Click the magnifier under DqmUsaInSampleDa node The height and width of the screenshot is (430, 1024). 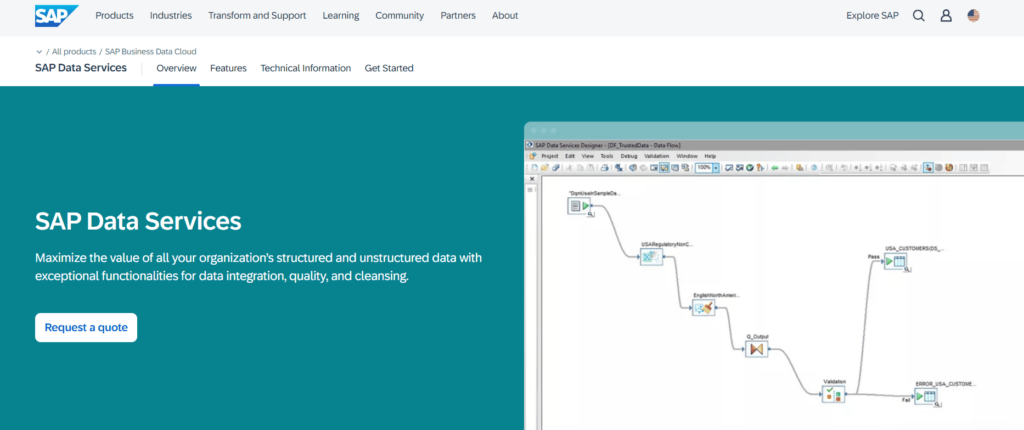590,214
